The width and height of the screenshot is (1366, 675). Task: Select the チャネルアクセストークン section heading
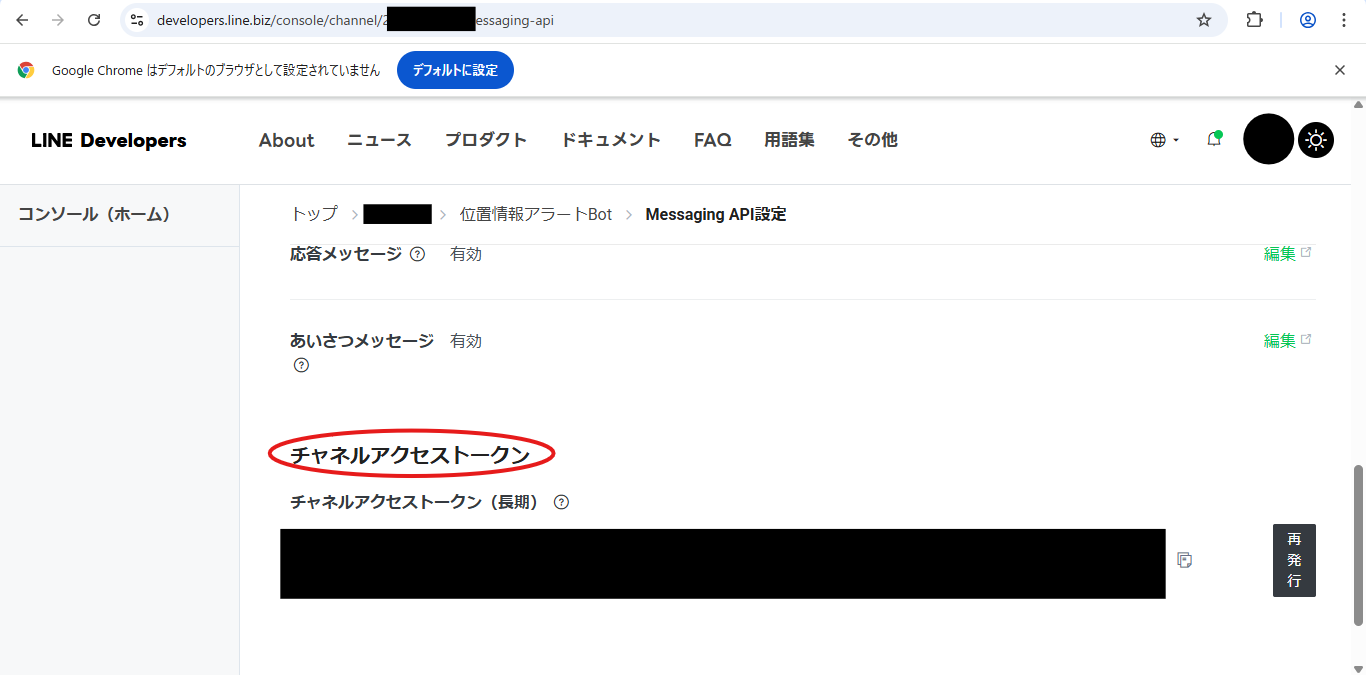click(x=410, y=455)
